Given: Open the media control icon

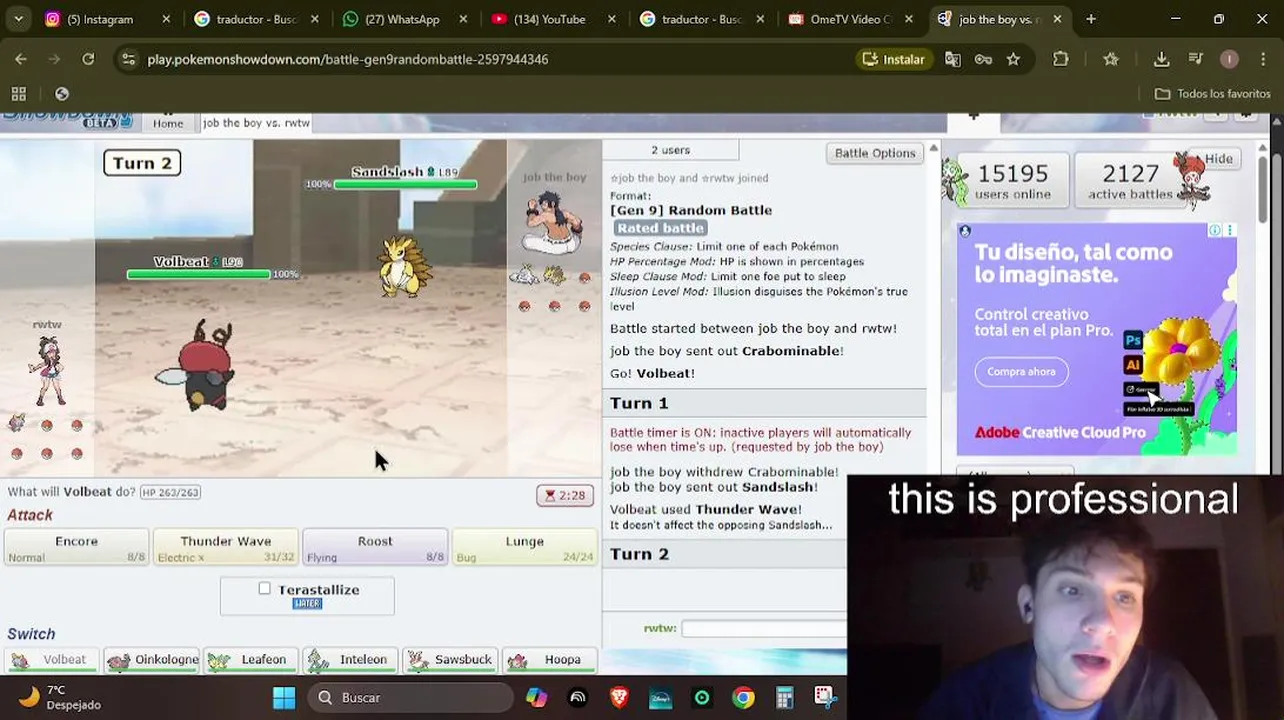Looking at the screenshot, I should [1196, 59].
